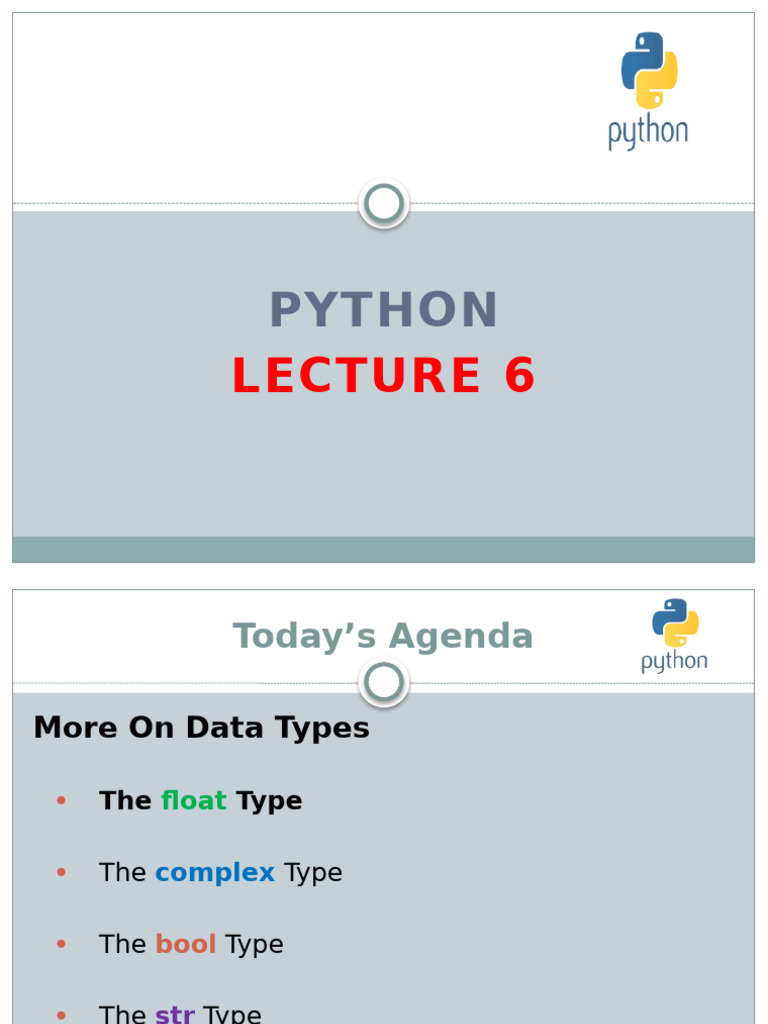Click the first slide thumbnail's grey body area
The image size is (768, 1024).
coord(383,470)
